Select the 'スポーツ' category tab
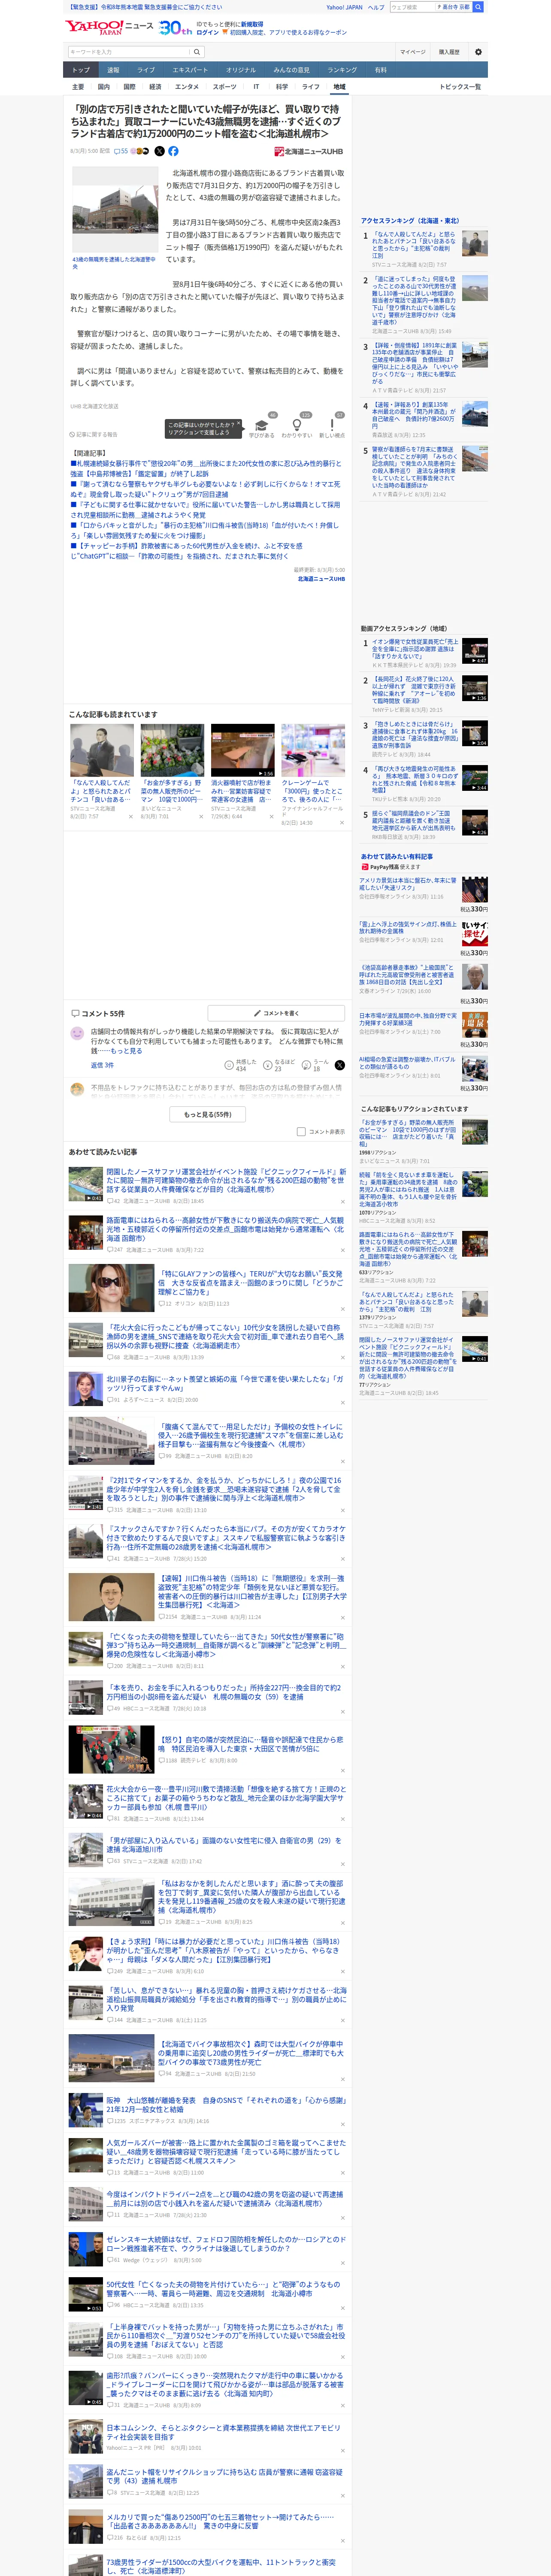This screenshot has height=2576, width=551. pos(225,87)
